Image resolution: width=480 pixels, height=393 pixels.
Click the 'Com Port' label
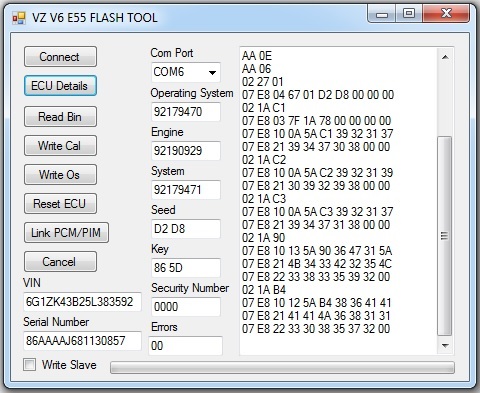[x=172, y=53]
